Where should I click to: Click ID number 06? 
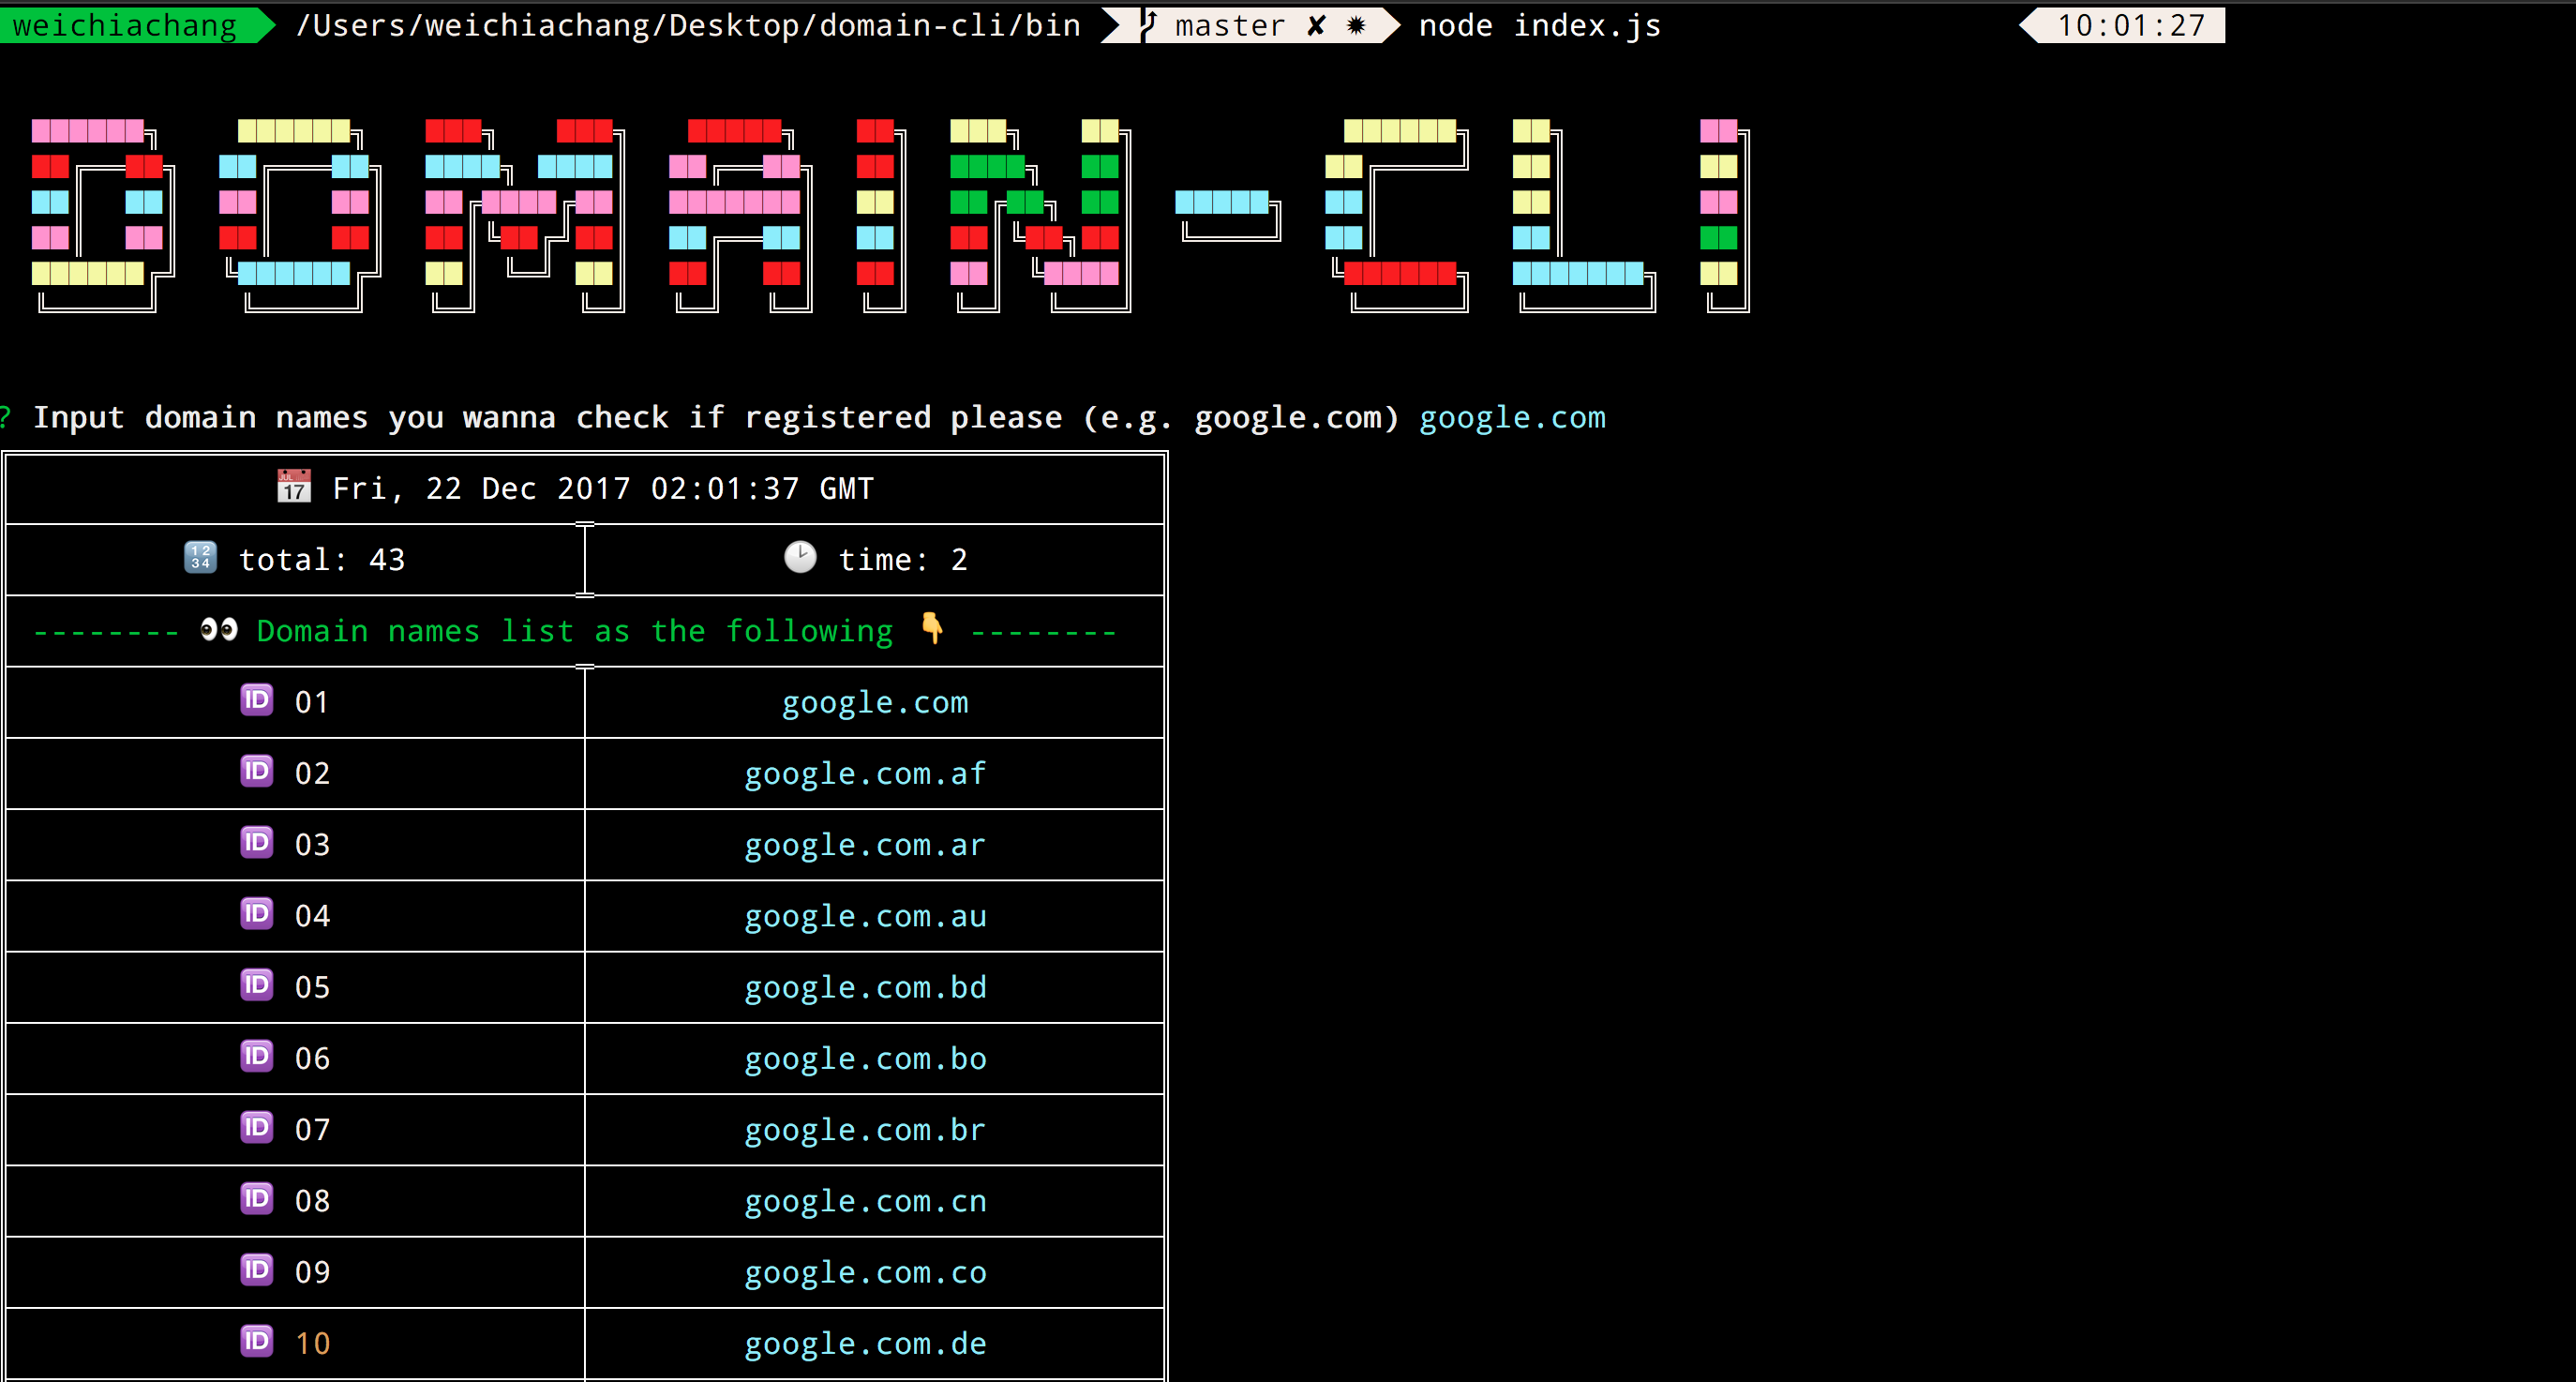click(x=312, y=1058)
